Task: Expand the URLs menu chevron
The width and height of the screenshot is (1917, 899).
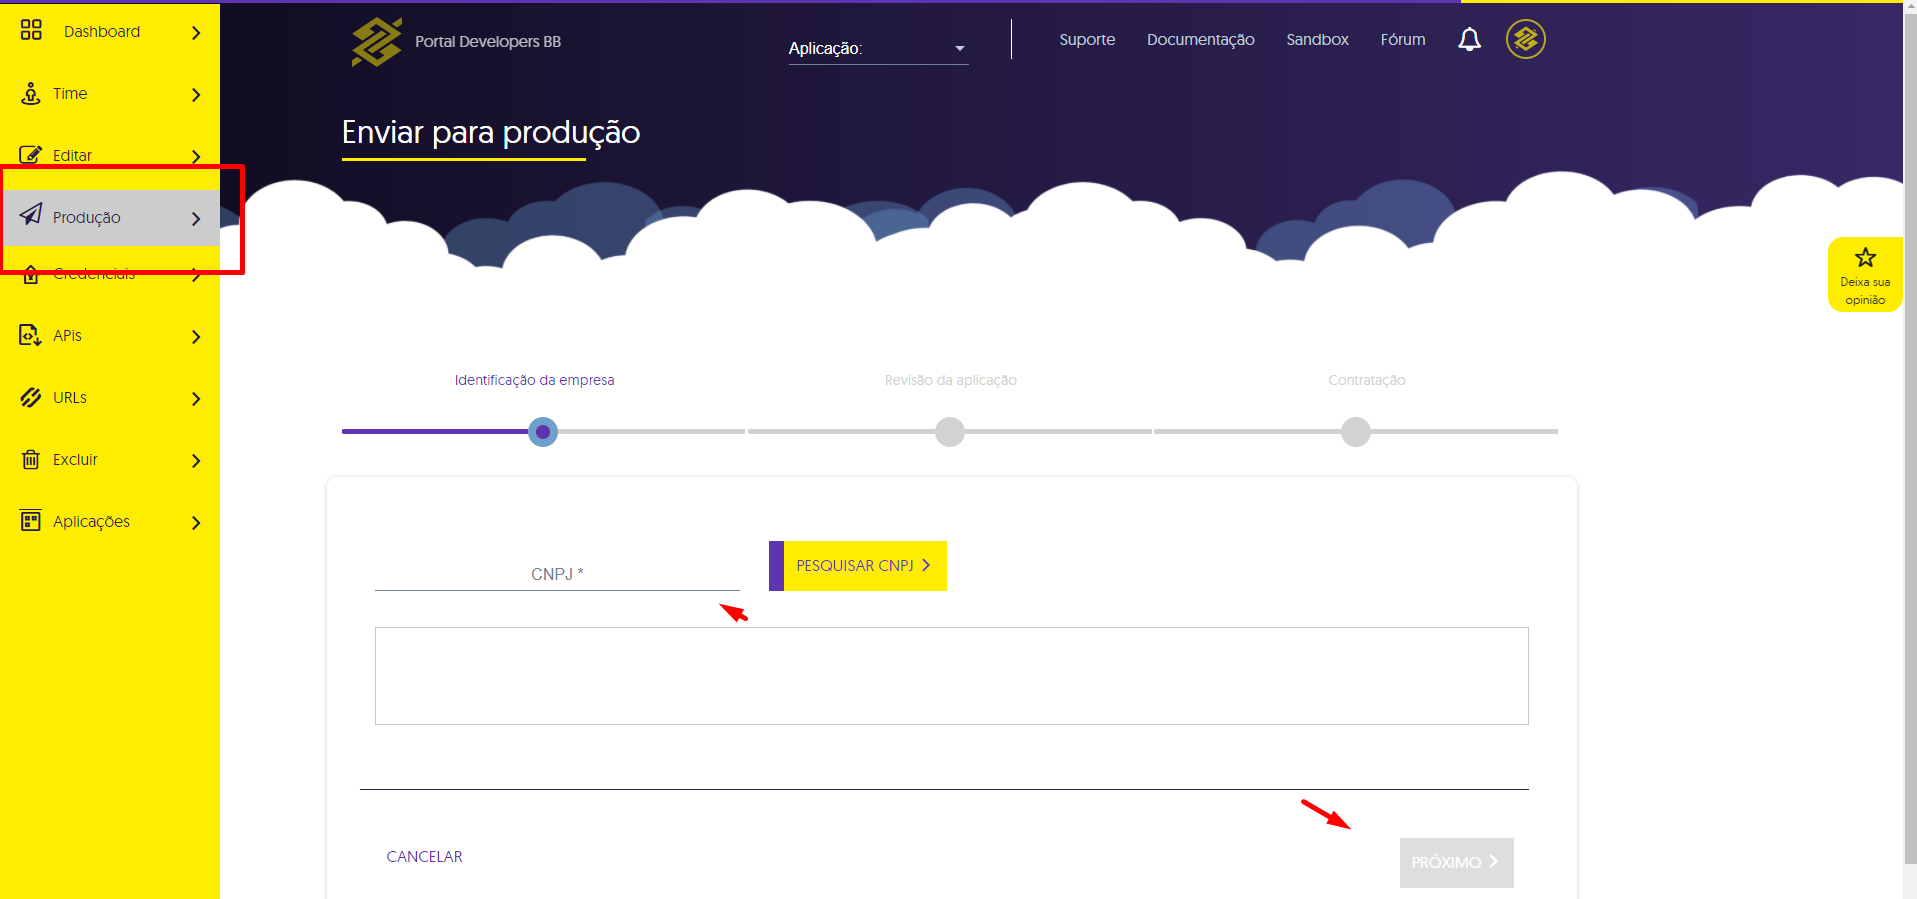Action: 196,399
